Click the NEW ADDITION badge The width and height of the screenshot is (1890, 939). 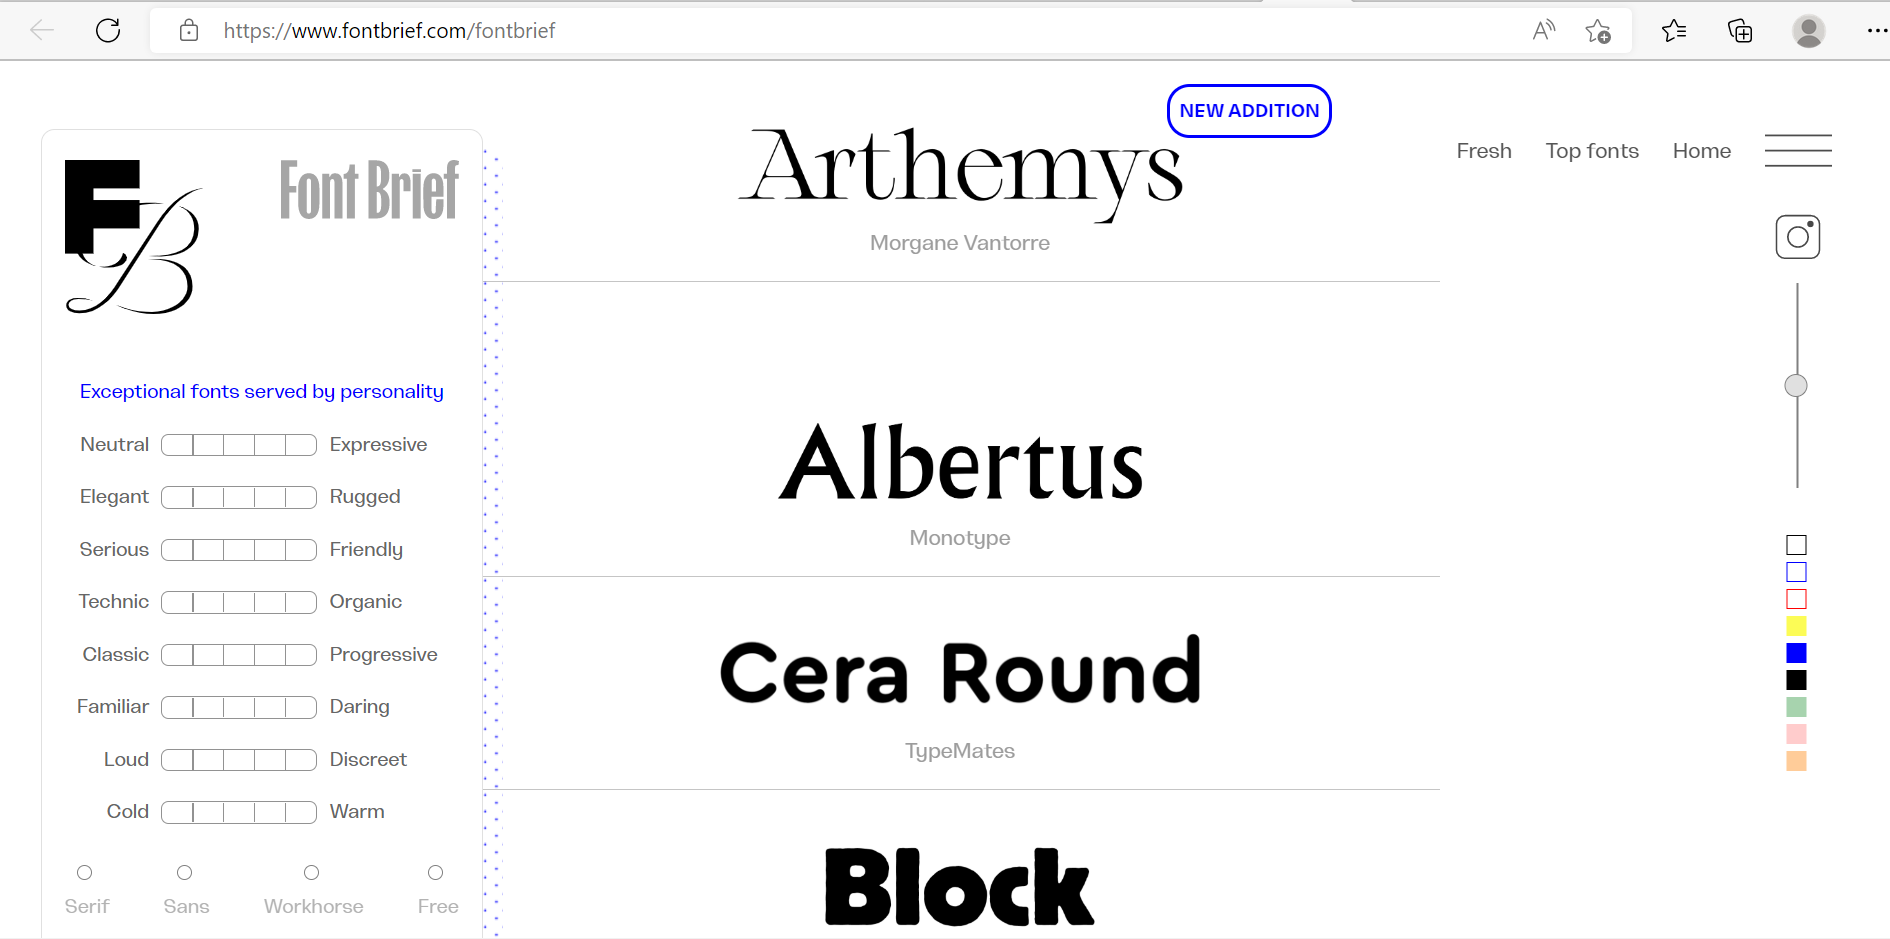coord(1249,111)
